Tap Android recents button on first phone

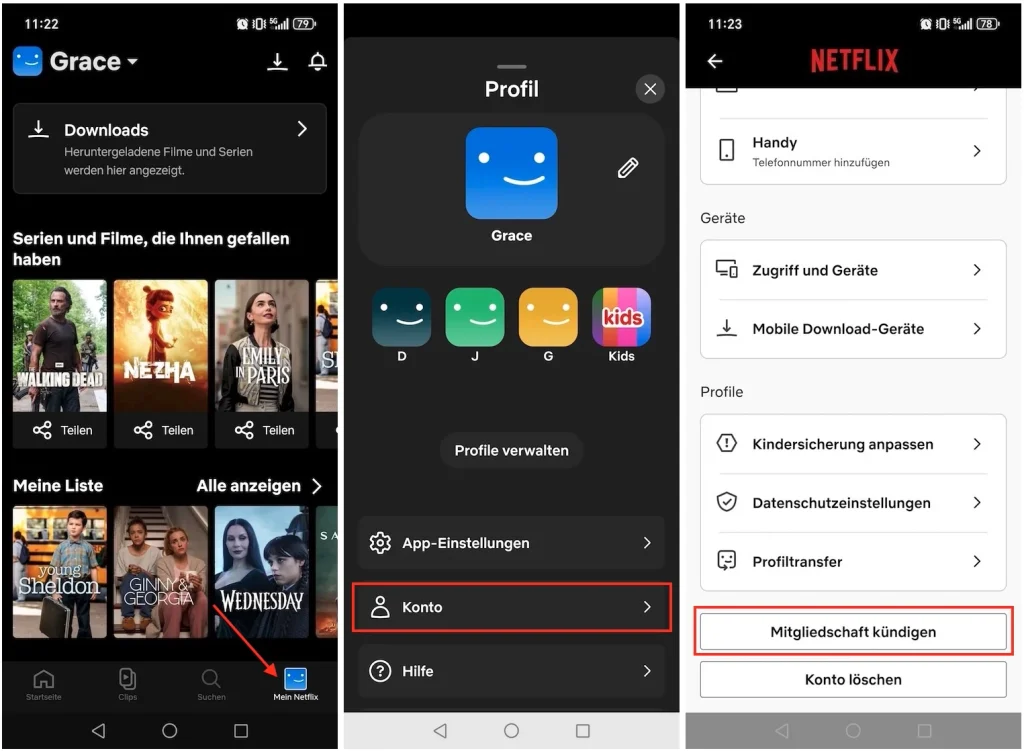pyautogui.click(x=241, y=730)
